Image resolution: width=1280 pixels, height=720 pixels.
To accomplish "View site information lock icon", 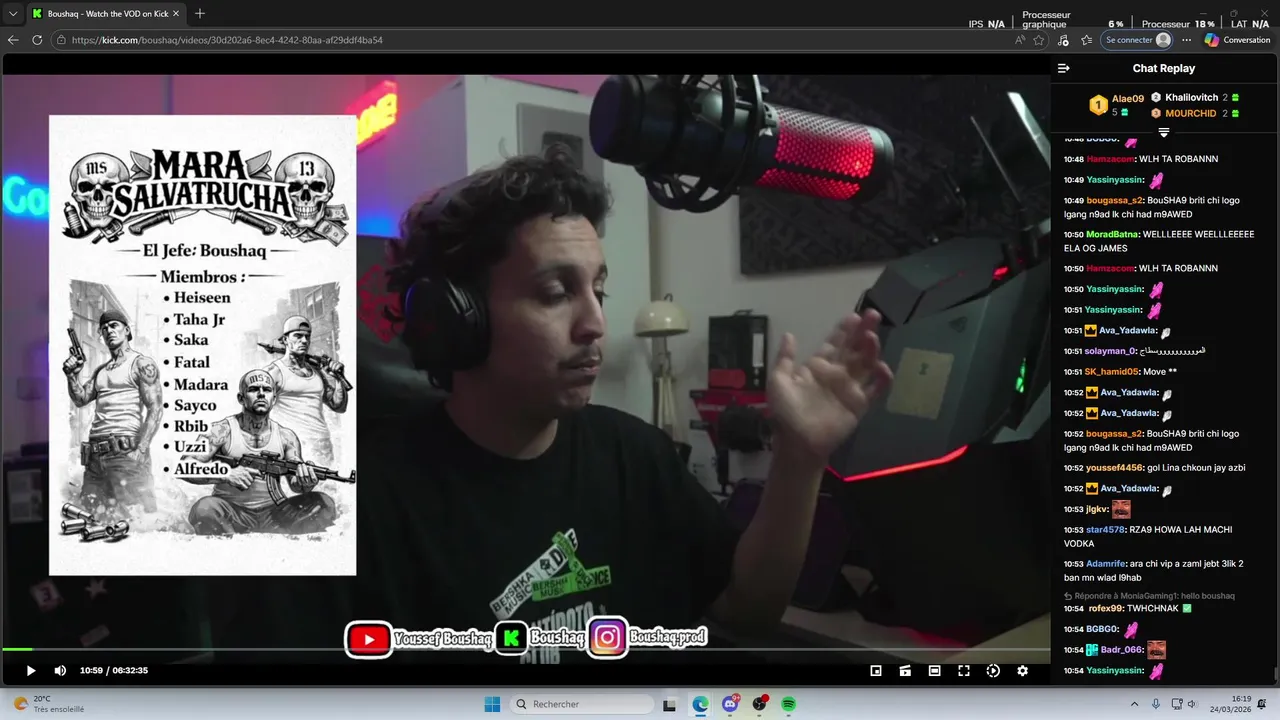I will point(61,40).
